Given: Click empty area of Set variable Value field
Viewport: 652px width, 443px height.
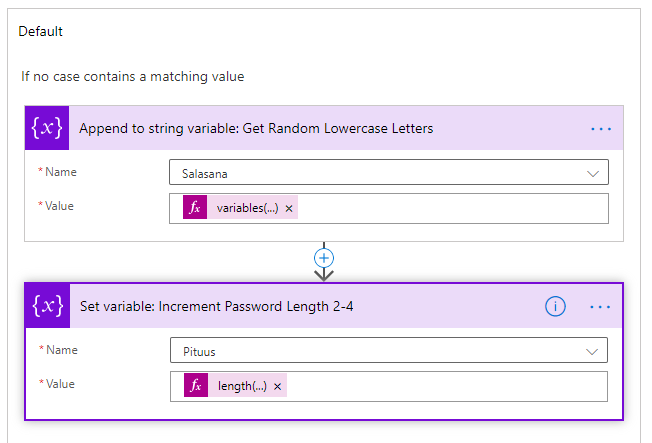Looking at the screenshot, I should (447, 386).
